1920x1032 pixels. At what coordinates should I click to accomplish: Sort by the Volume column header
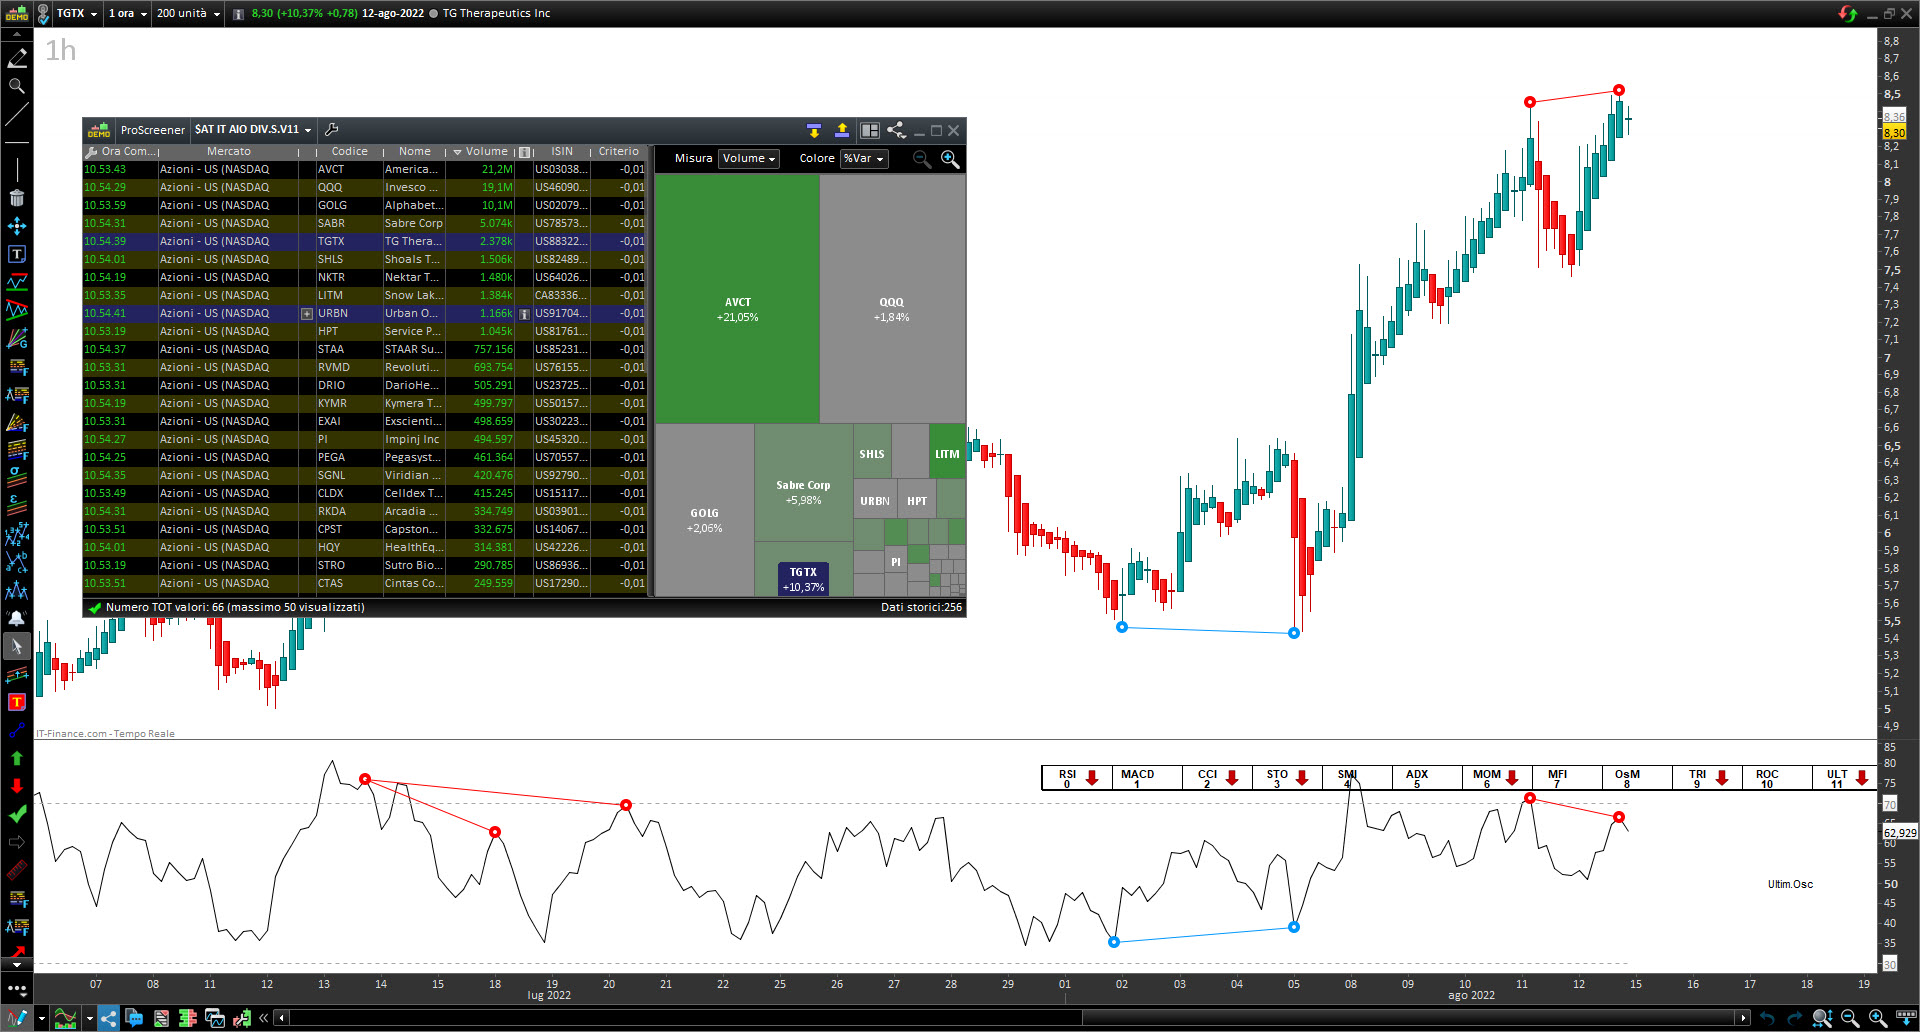click(x=480, y=152)
